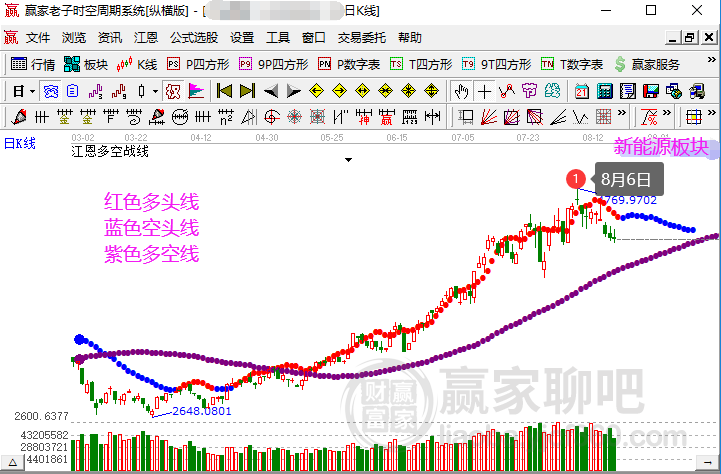The height and width of the screenshot is (474, 721).
Task: Restore the inner chart window
Action: coord(690,37)
